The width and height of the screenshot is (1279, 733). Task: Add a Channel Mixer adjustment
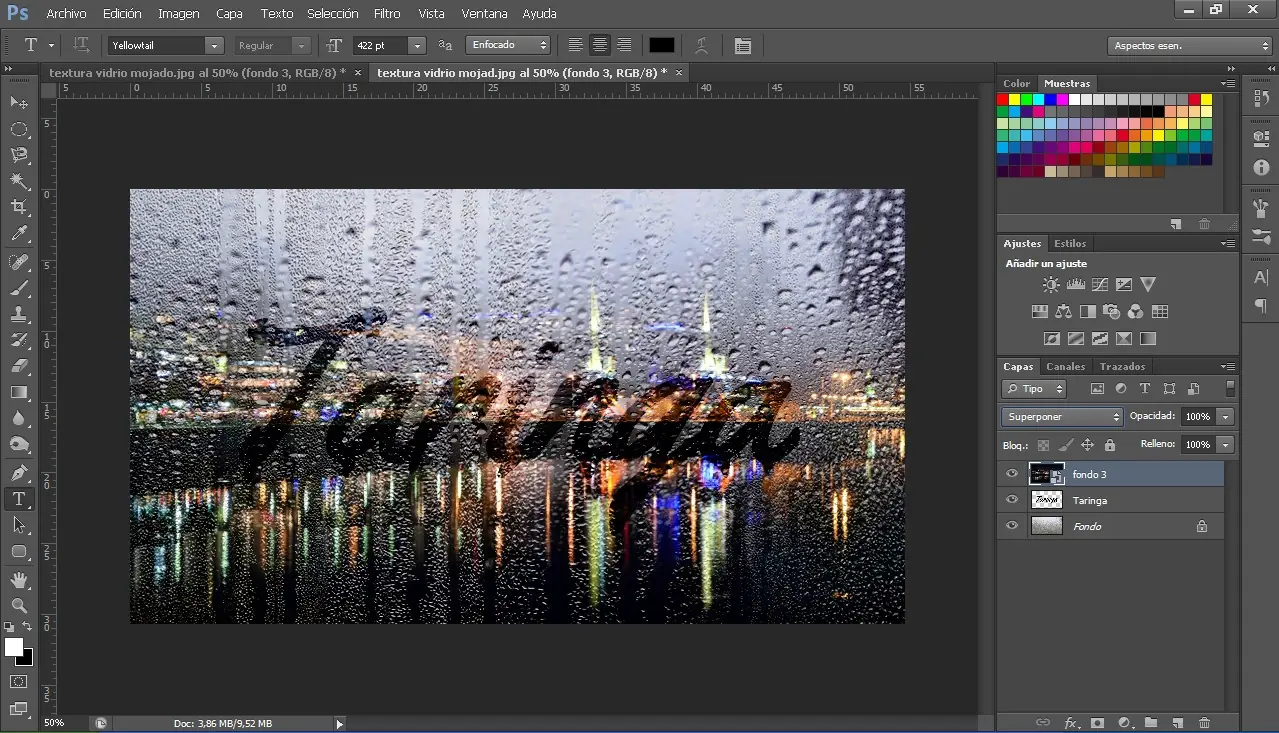pyautogui.click(x=1135, y=312)
